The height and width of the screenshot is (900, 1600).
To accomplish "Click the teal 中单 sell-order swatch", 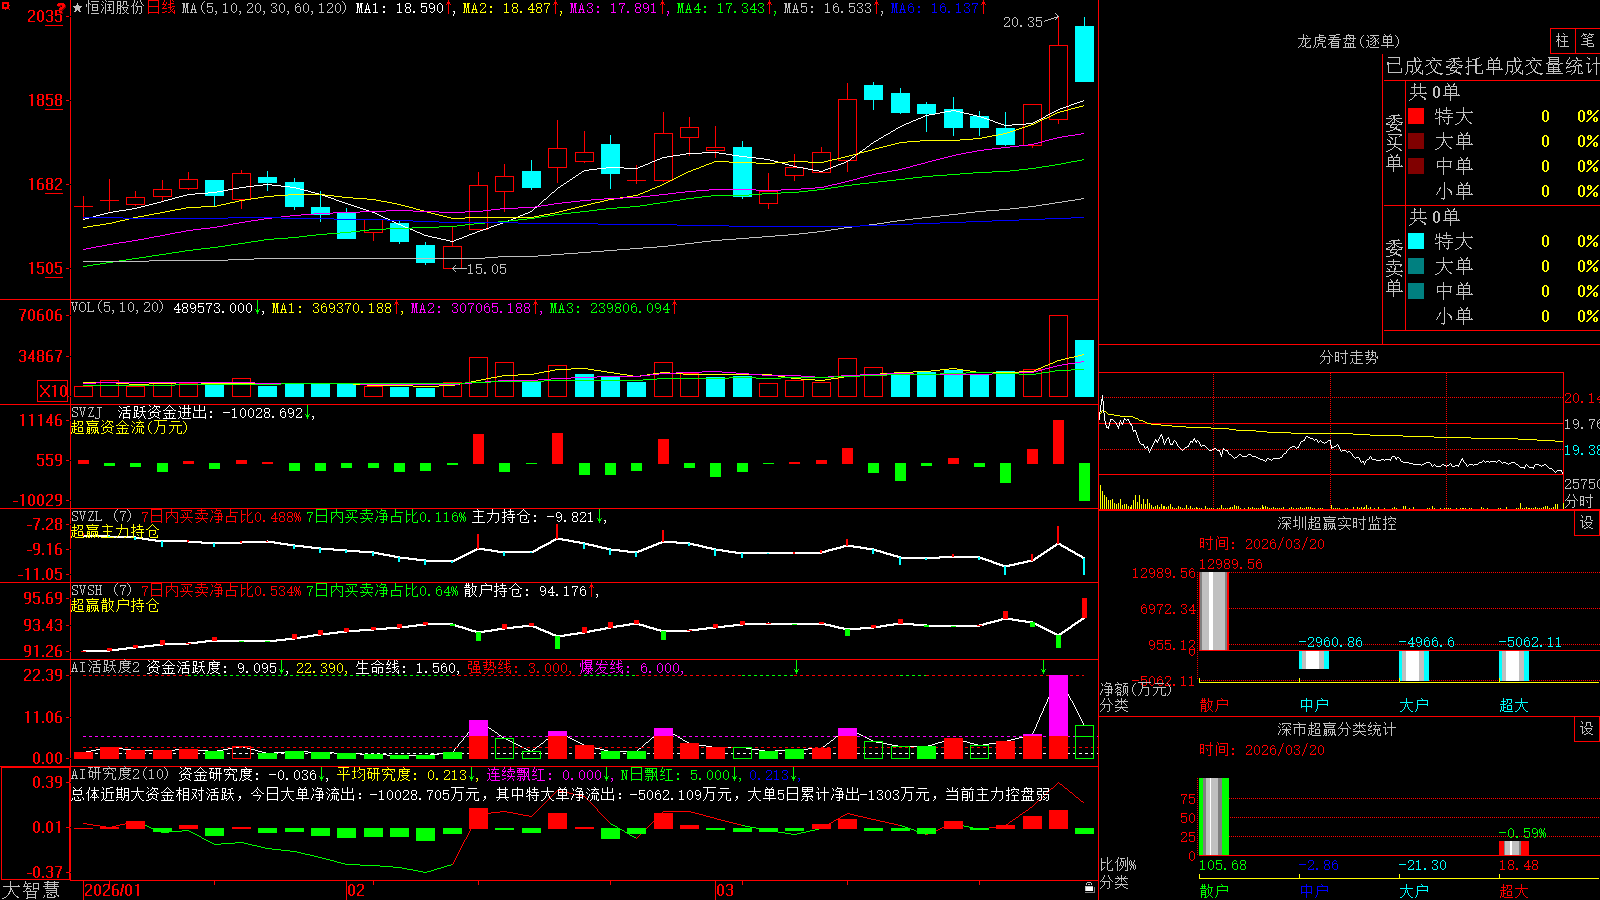I will point(1416,291).
